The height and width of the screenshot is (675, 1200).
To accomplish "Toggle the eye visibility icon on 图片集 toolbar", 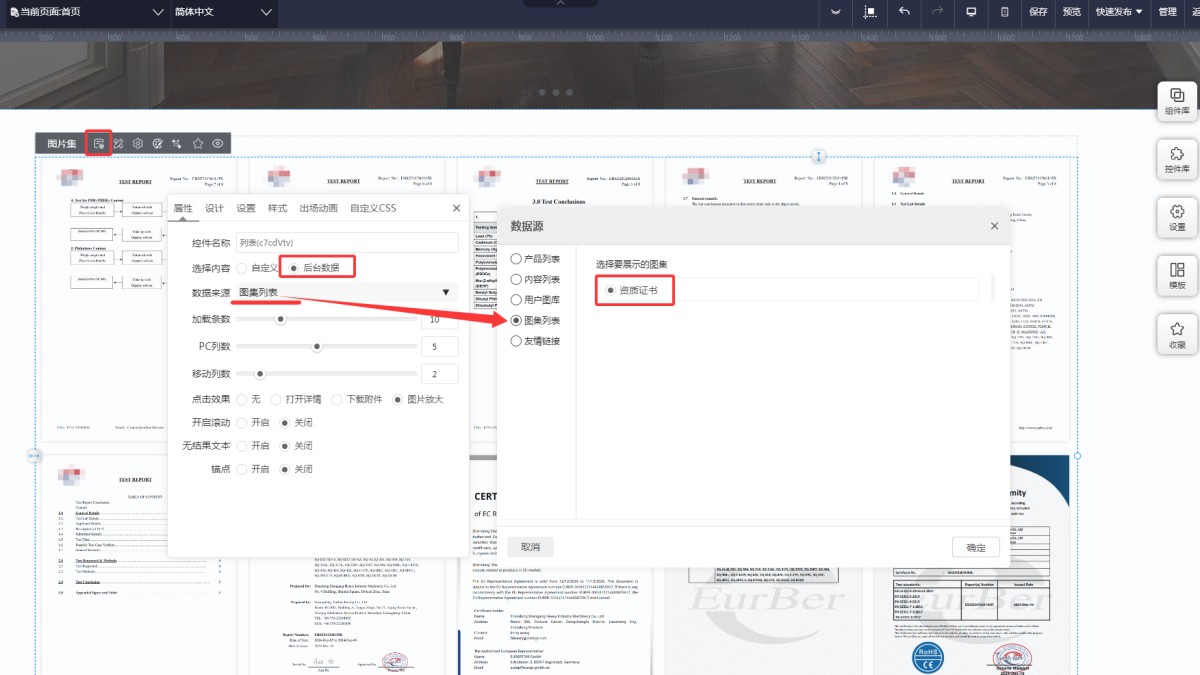I will [217, 144].
